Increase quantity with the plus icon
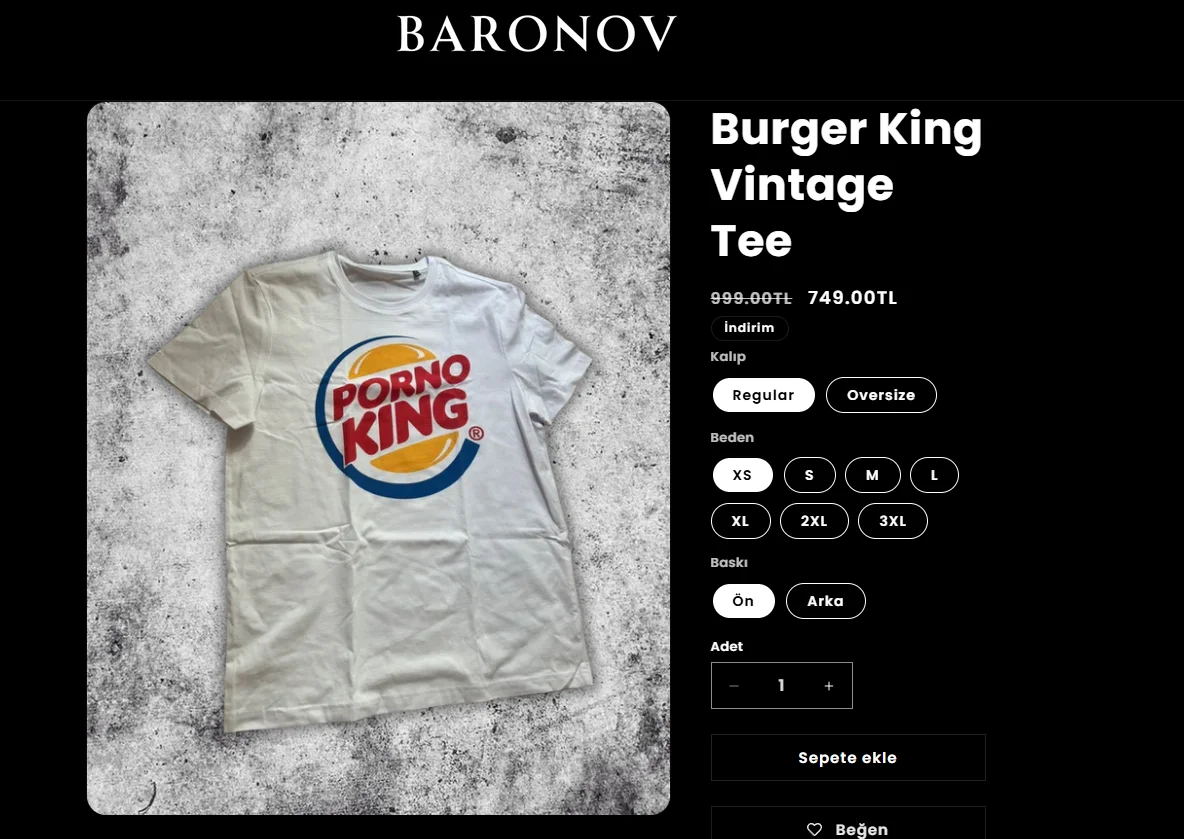This screenshot has width=1184, height=839. click(x=828, y=686)
